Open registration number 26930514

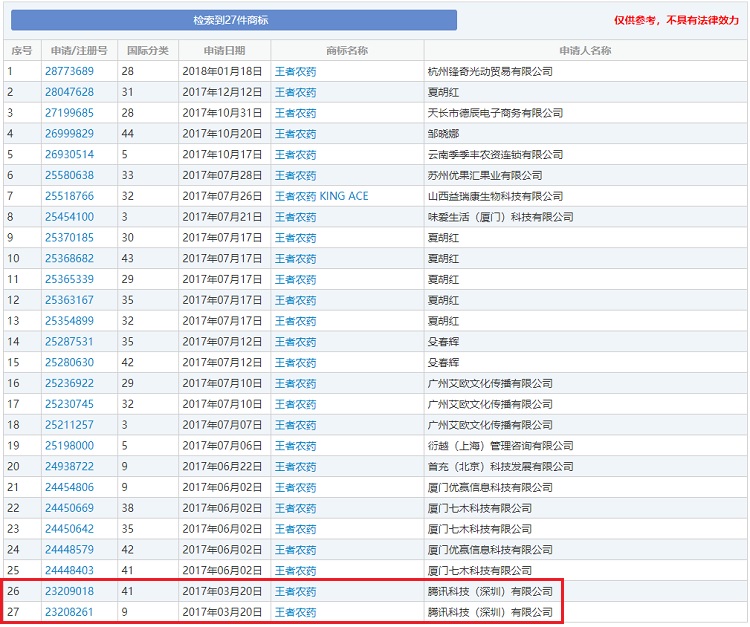click(69, 154)
